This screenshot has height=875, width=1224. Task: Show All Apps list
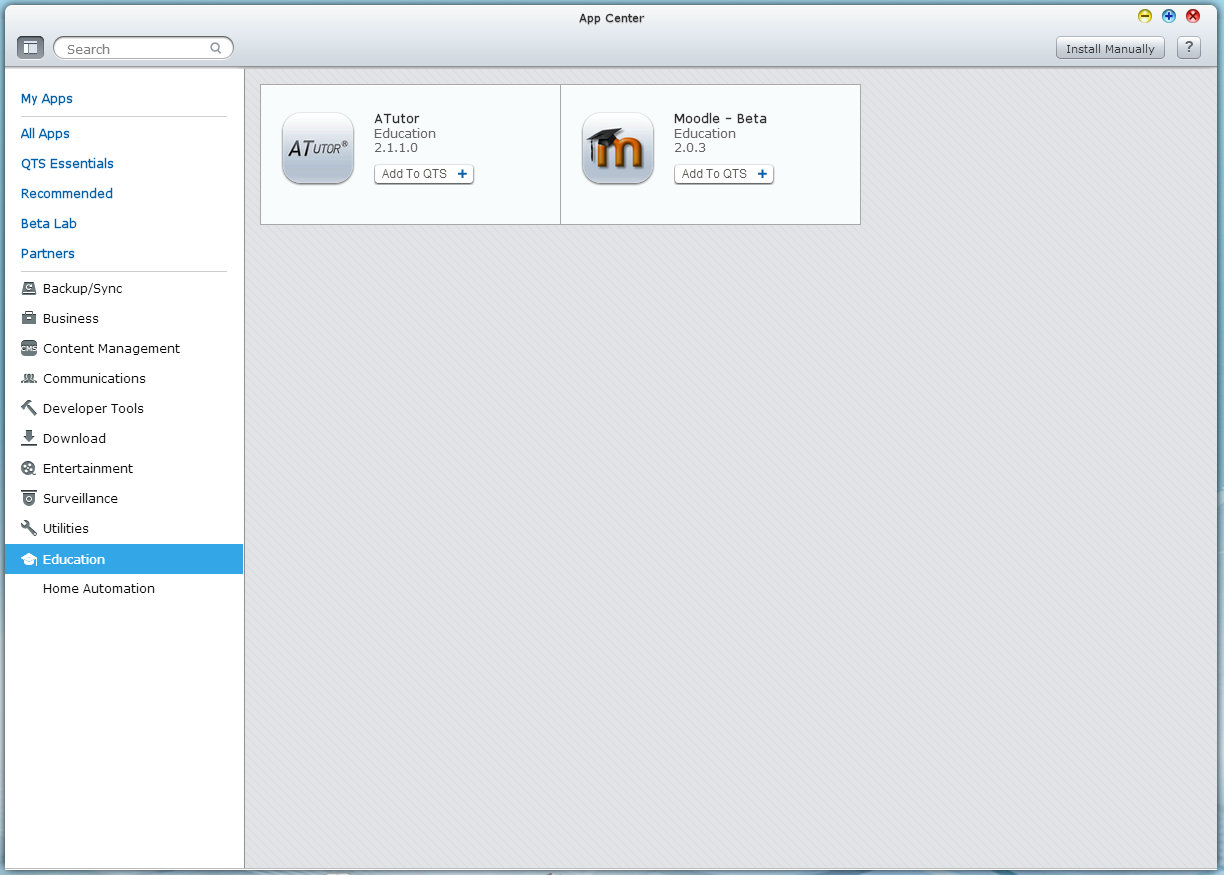coord(45,133)
